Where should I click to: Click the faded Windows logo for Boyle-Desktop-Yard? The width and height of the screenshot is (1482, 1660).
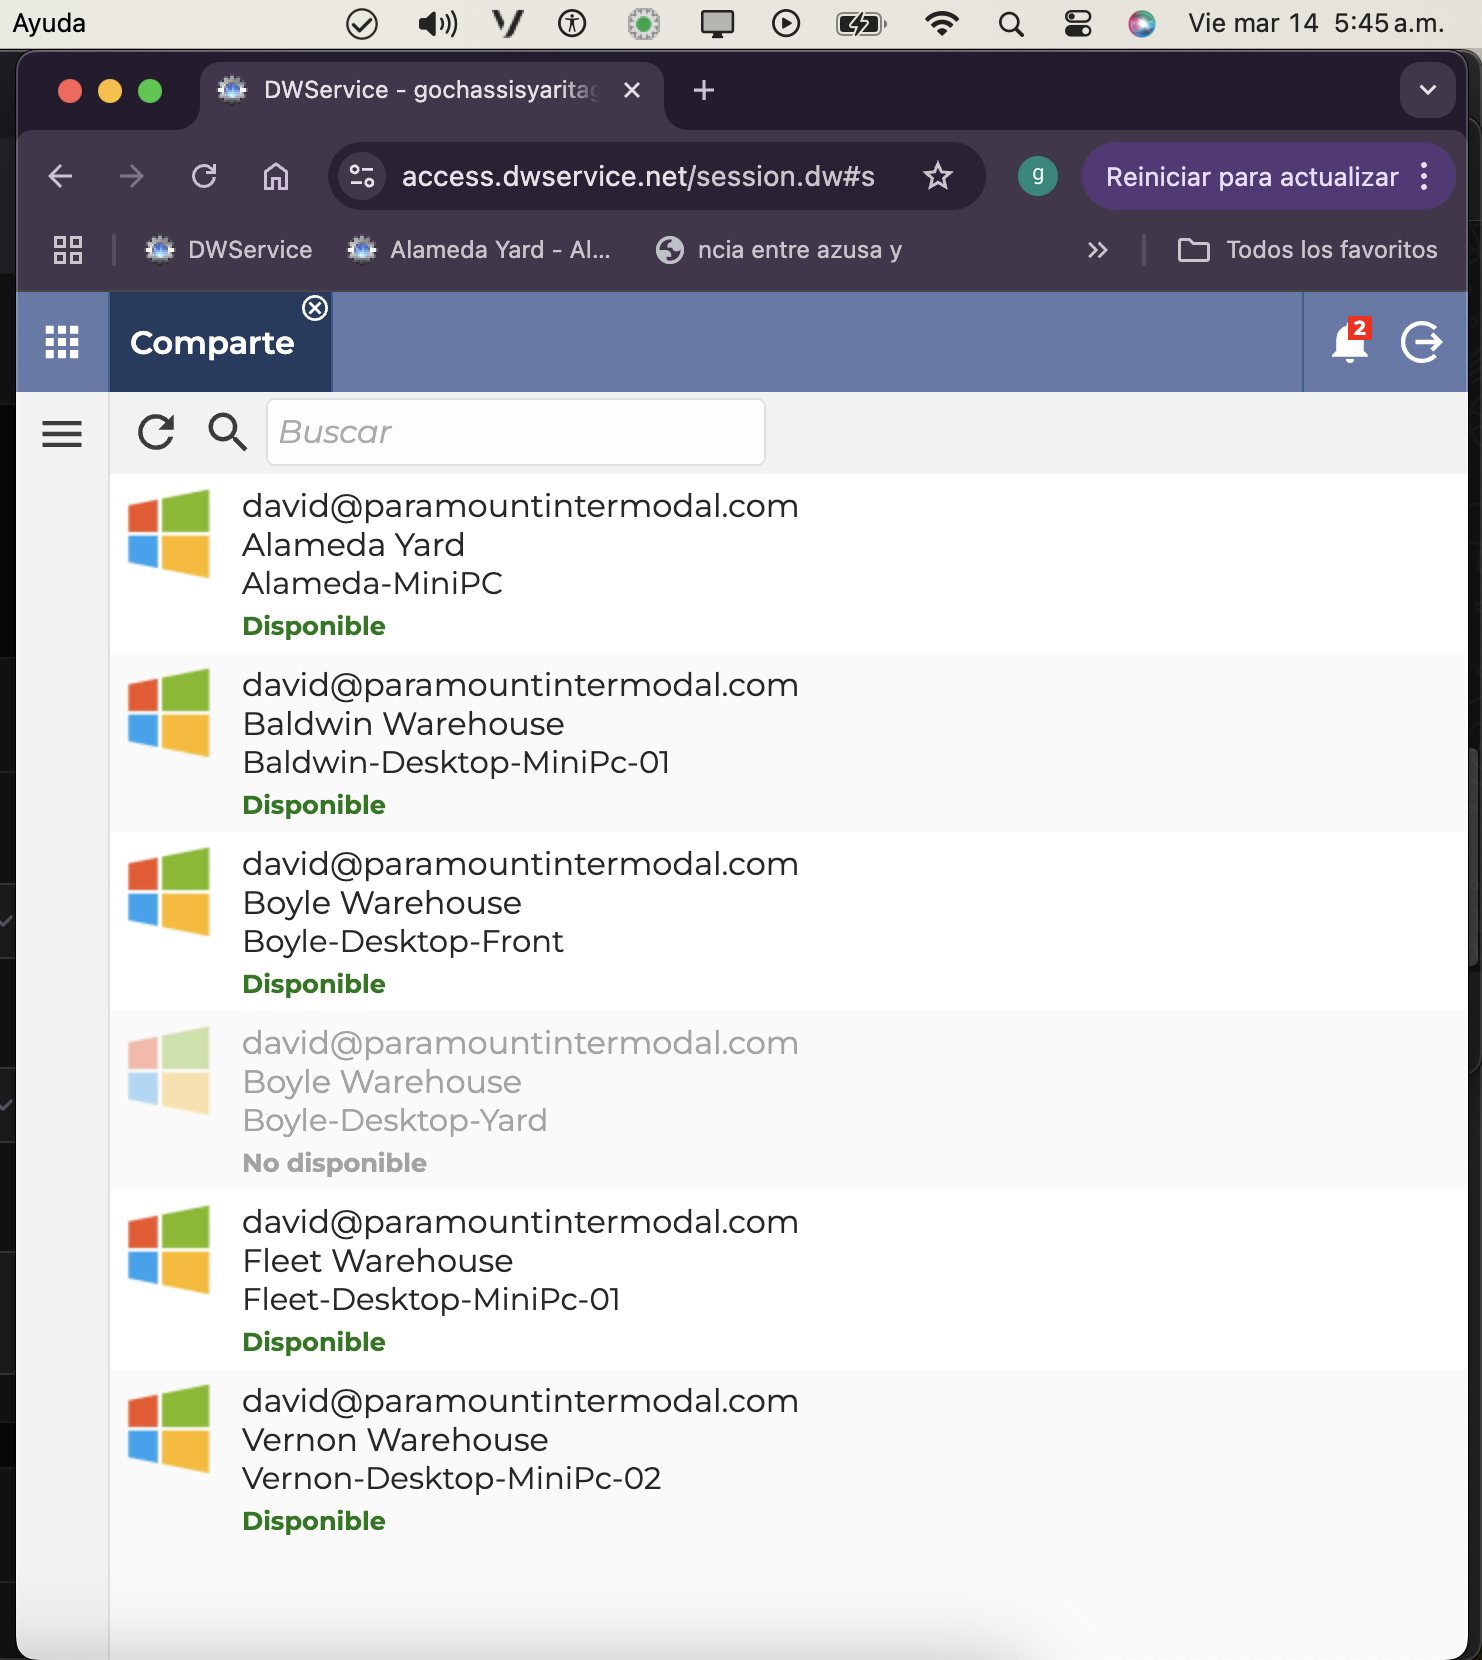169,1070
